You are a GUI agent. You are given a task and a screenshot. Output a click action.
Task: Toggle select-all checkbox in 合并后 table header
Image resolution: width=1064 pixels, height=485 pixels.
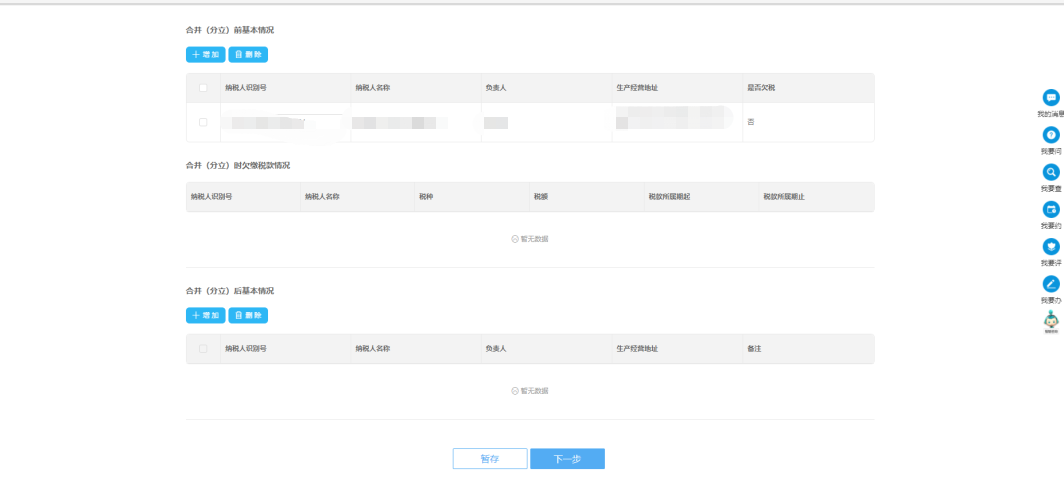203,349
